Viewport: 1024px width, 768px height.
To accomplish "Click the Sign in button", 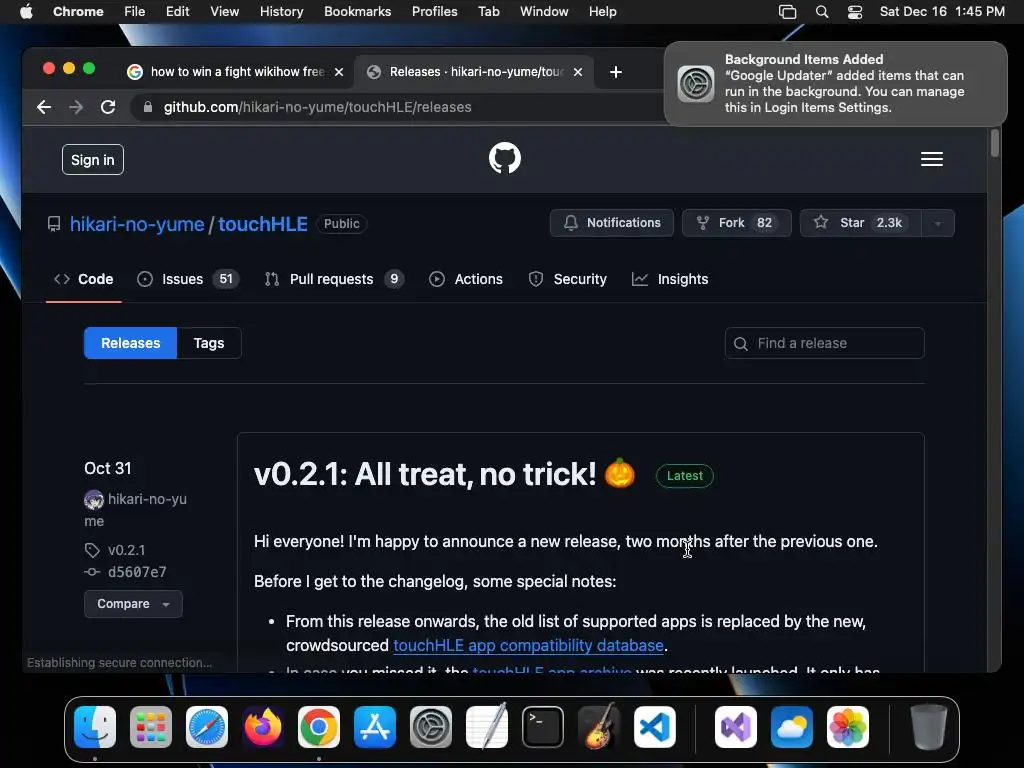I will click(93, 160).
